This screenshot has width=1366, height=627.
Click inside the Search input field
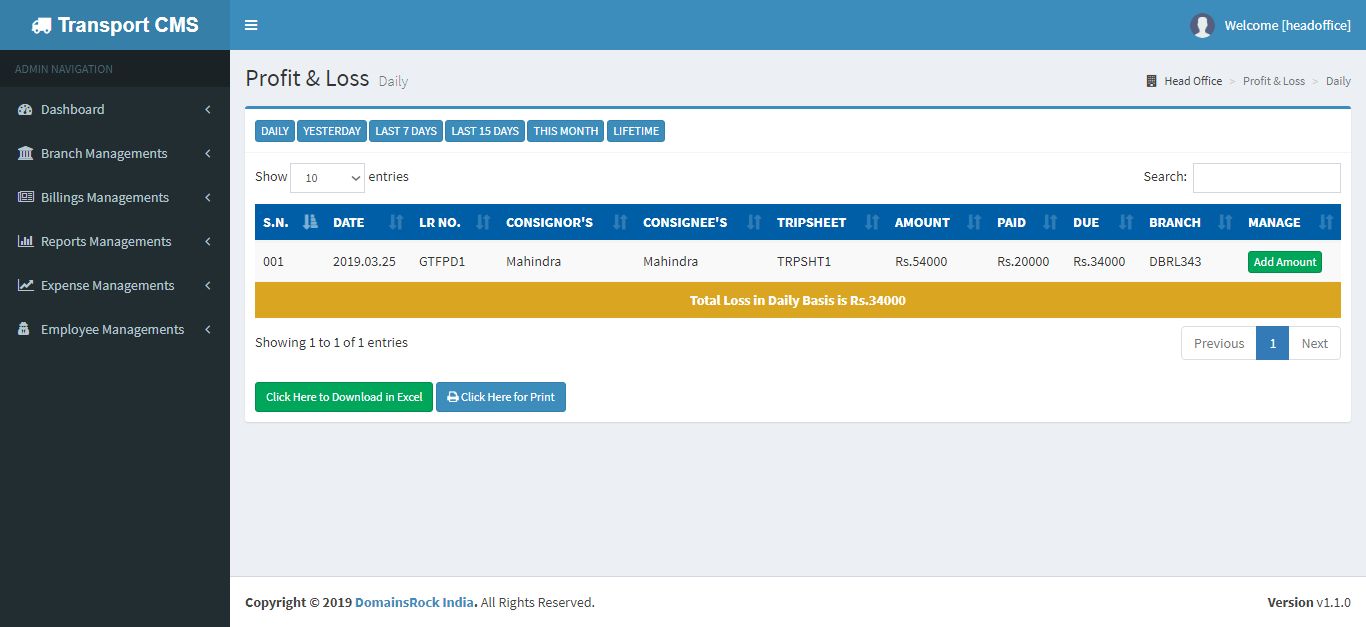[x=1267, y=178]
